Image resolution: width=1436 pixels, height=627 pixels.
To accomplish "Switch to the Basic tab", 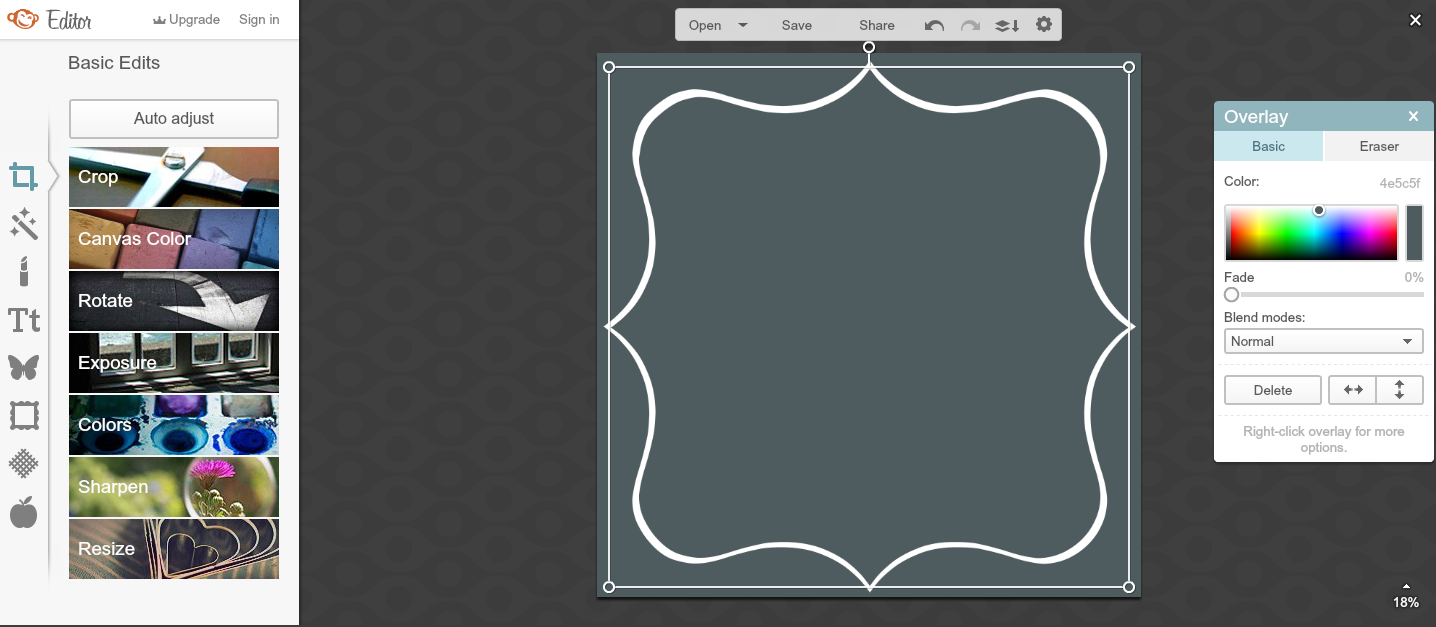I will [x=1269, y=146].
